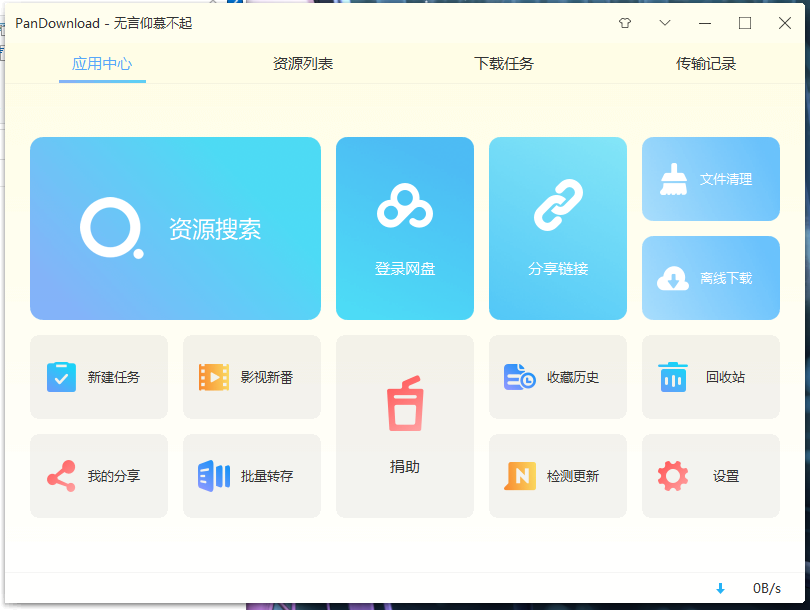Click the orange N icon 检测更新
The image size is (810, 610).
pos(520,476)
